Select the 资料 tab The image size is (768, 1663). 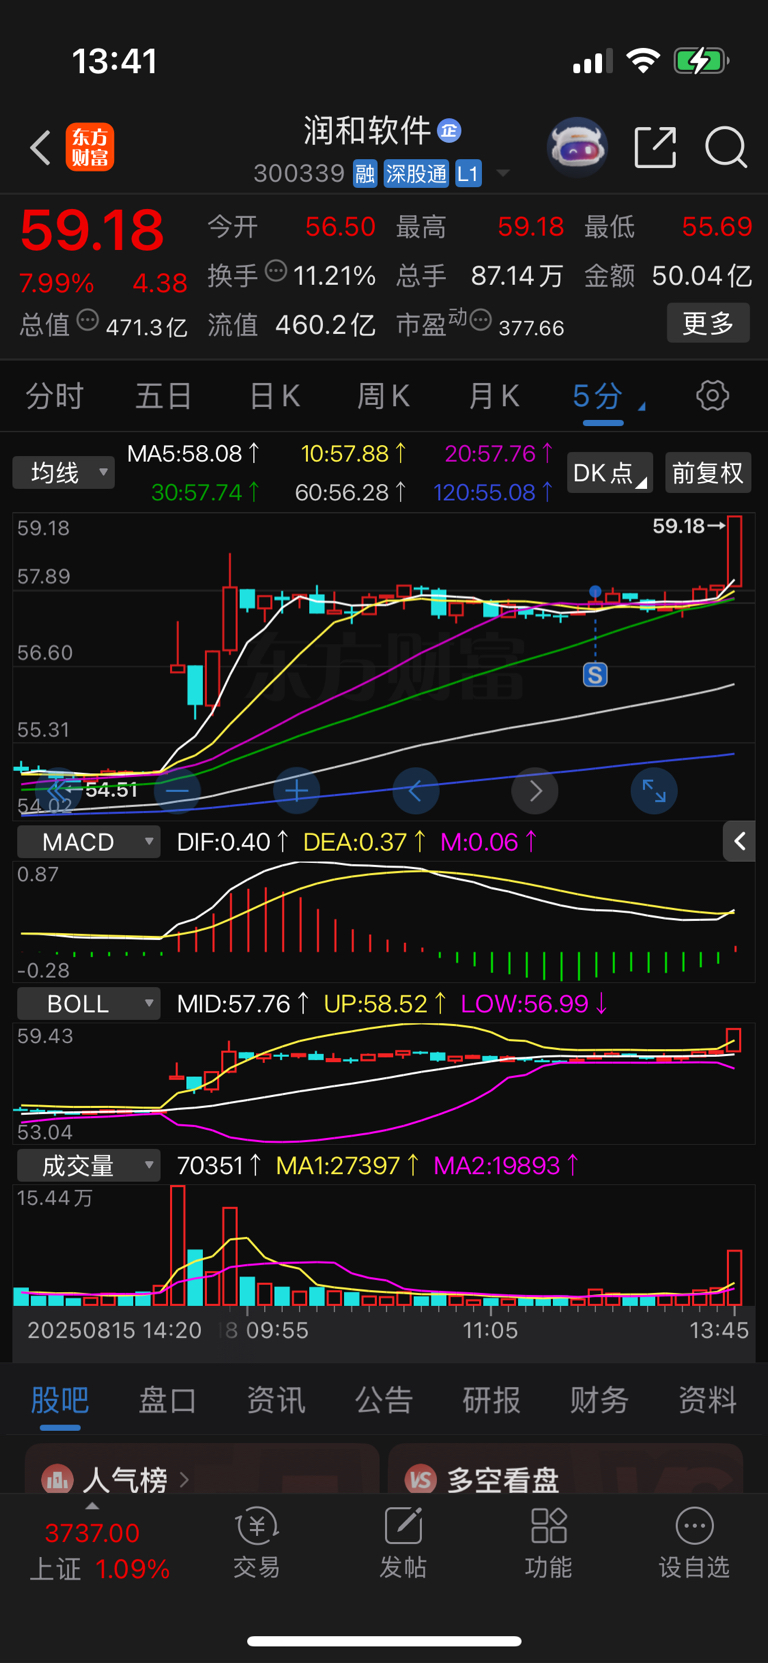pos(707,1400)
